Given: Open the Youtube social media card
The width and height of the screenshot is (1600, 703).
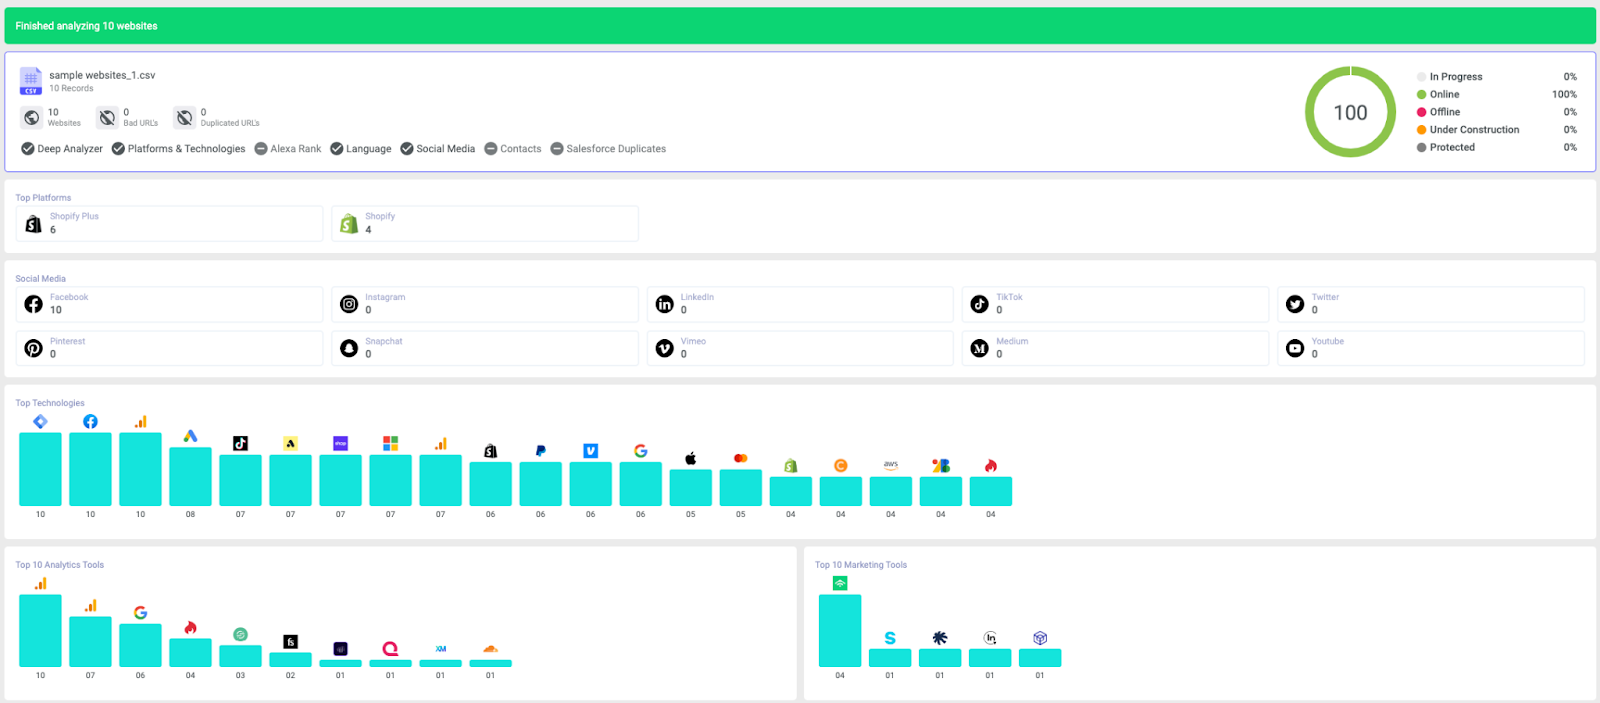Looking at the screenshot, I should tap(1431, 348).
